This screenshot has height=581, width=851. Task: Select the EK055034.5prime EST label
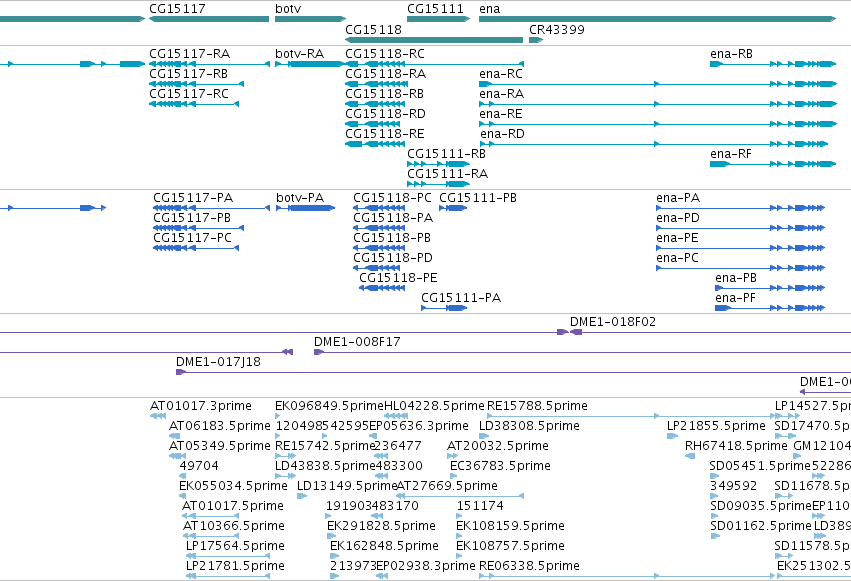coord(233,486)
